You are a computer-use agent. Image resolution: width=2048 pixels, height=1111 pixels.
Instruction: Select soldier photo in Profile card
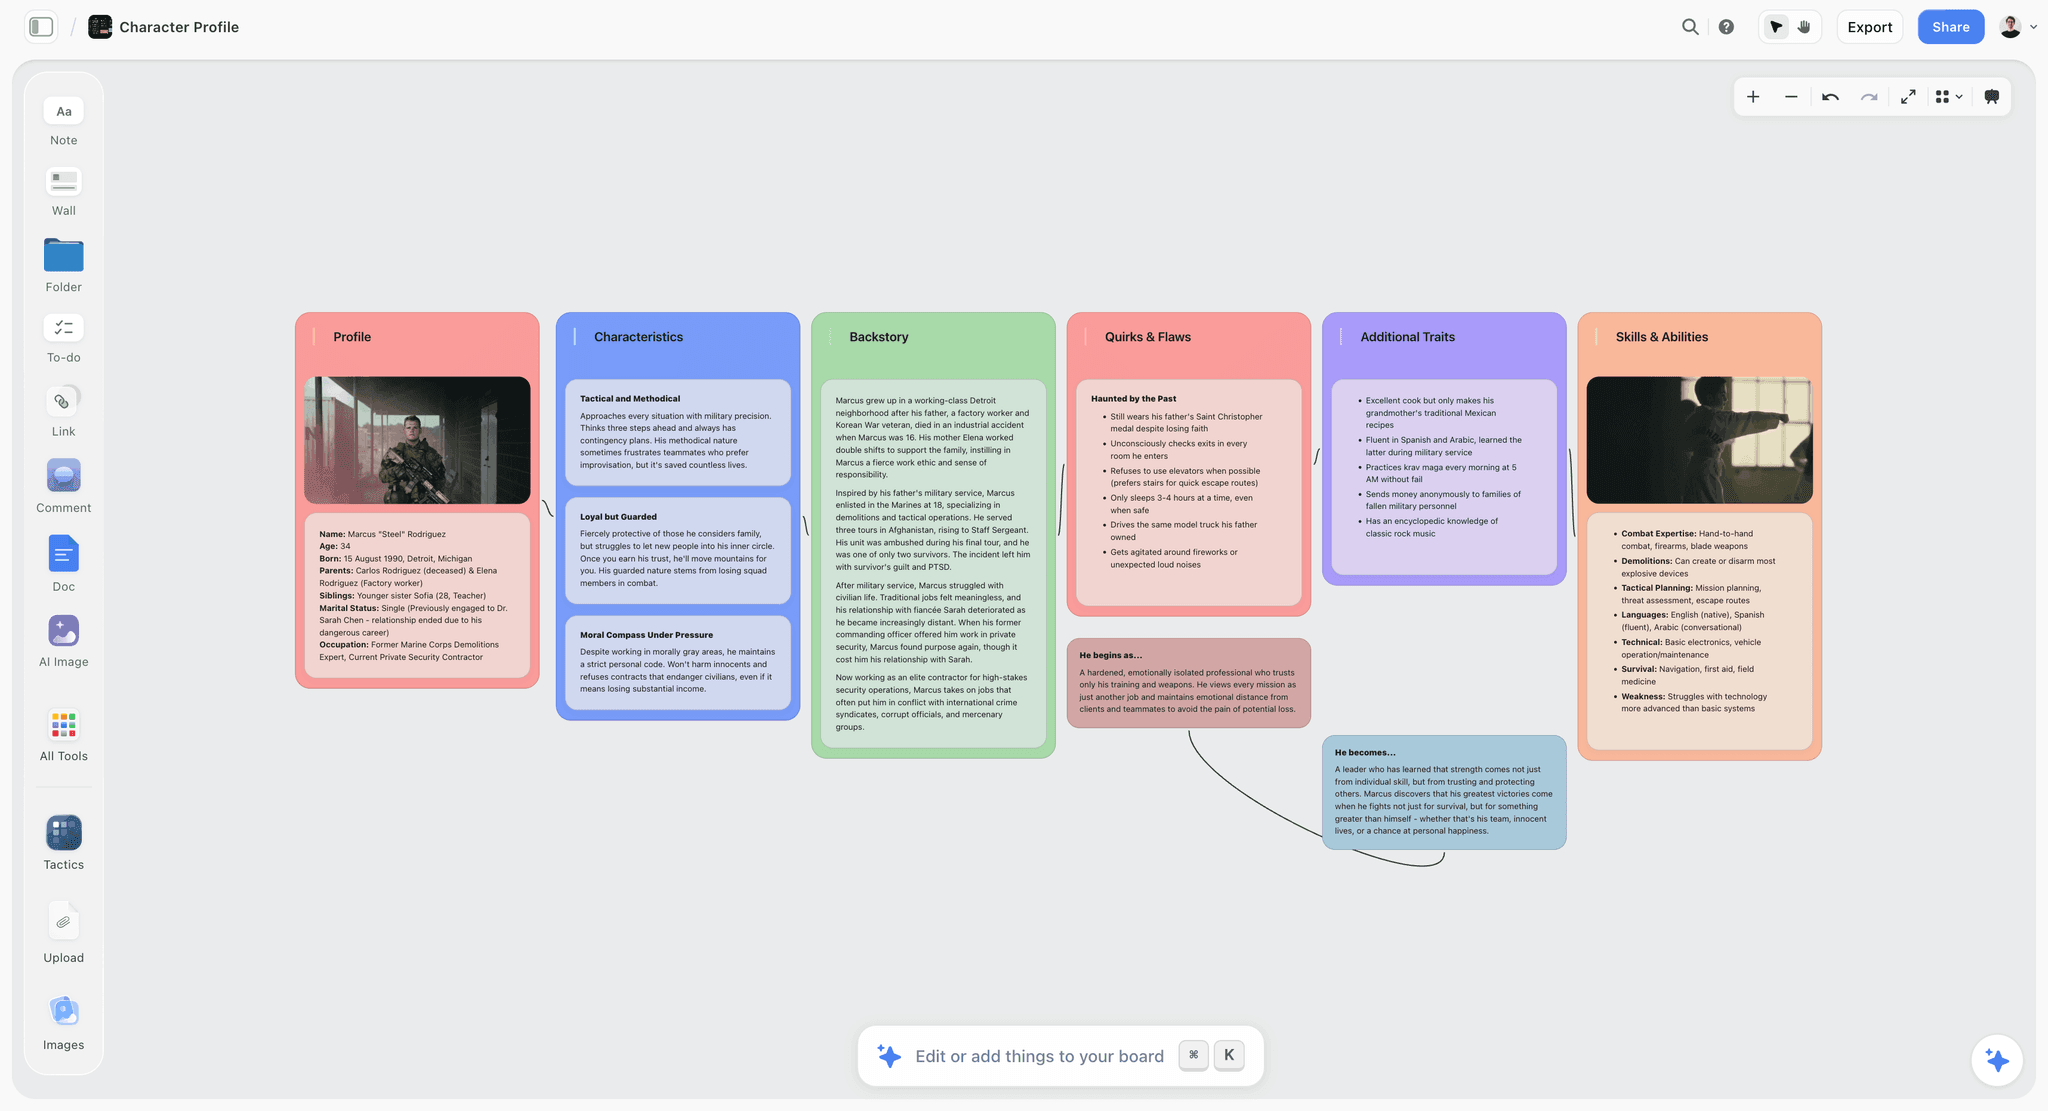[x=417, y=440]
